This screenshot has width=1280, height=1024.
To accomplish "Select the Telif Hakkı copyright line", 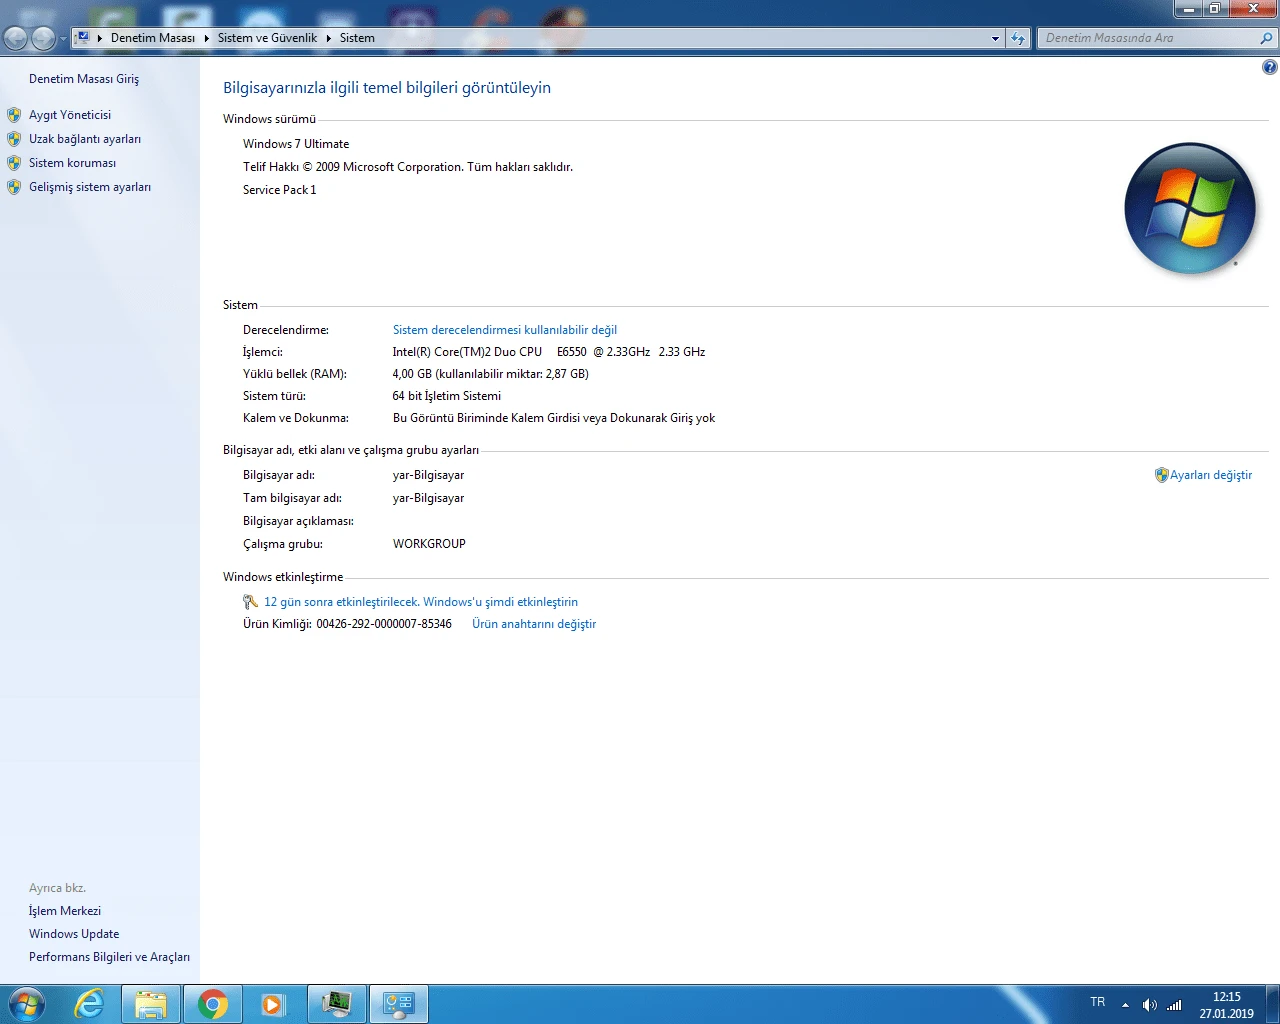I will click(408, 167).
